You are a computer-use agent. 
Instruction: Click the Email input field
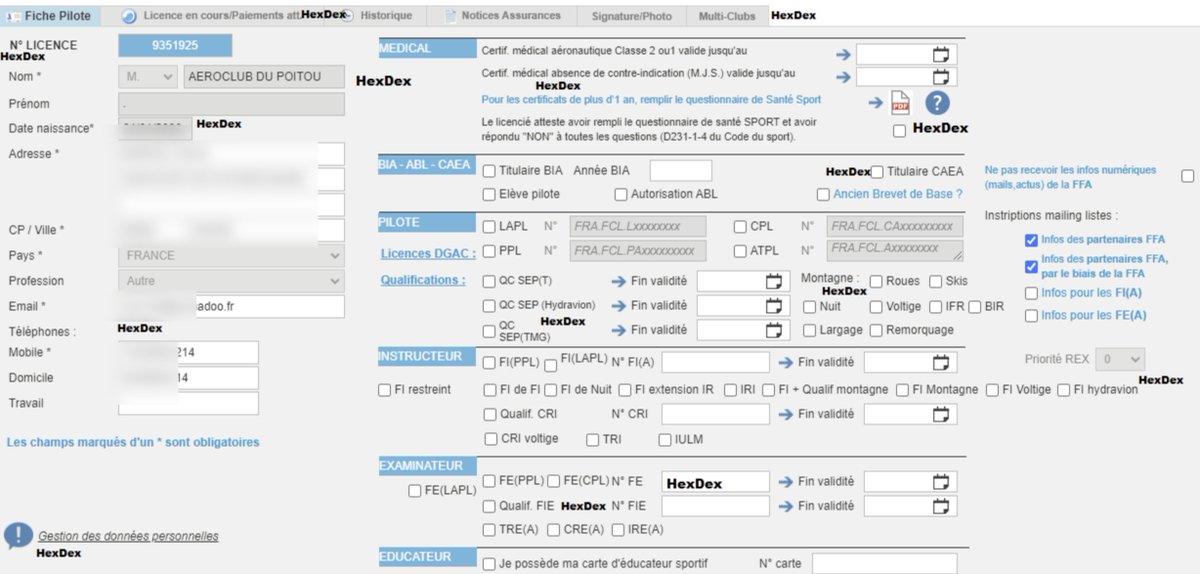tap(231, 306)
